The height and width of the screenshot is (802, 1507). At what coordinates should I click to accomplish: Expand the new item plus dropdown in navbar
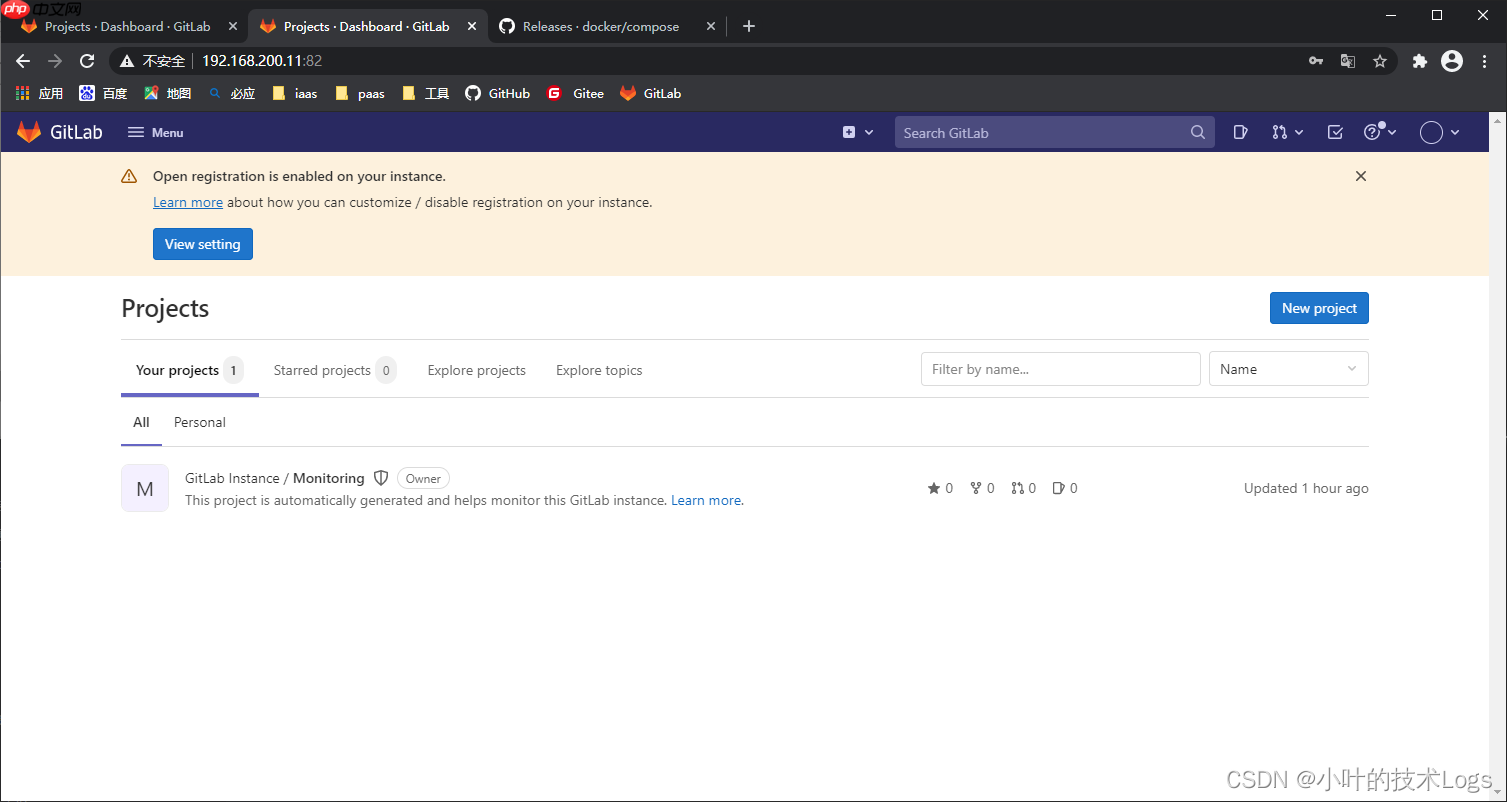pyautogui.click(x=856, y=131)
